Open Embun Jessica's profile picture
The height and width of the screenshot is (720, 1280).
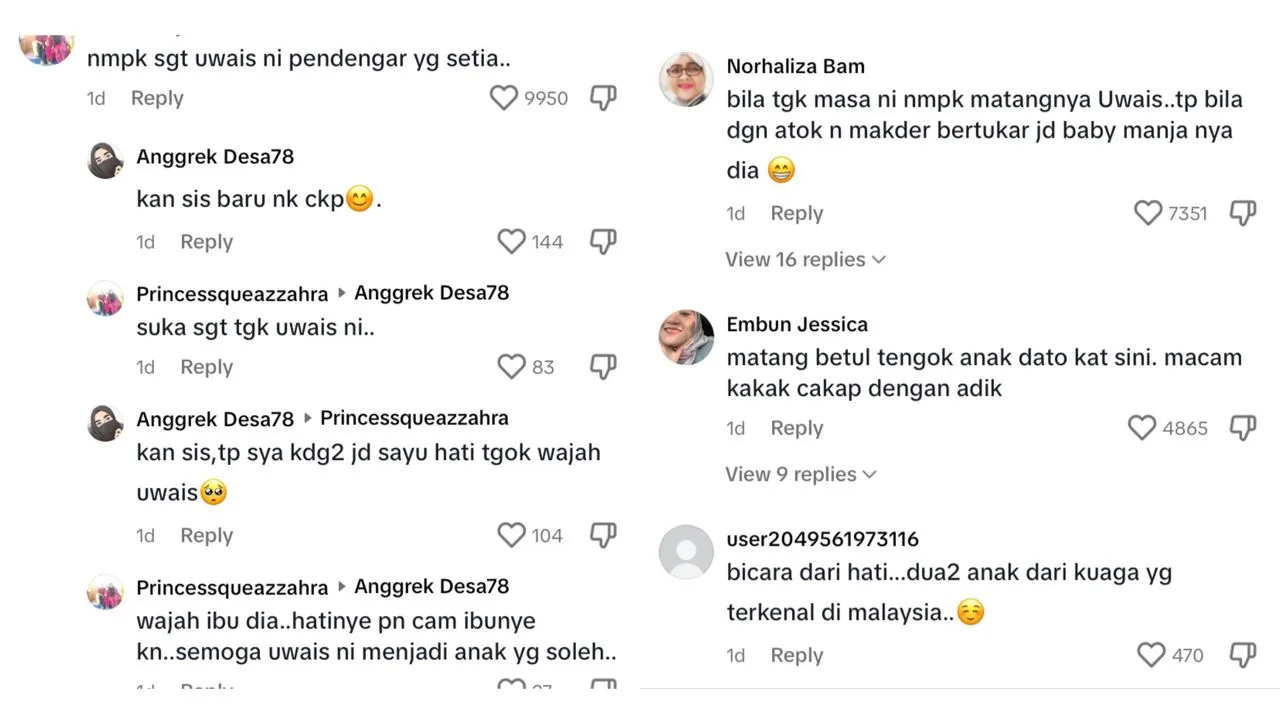tap(686, 337)
